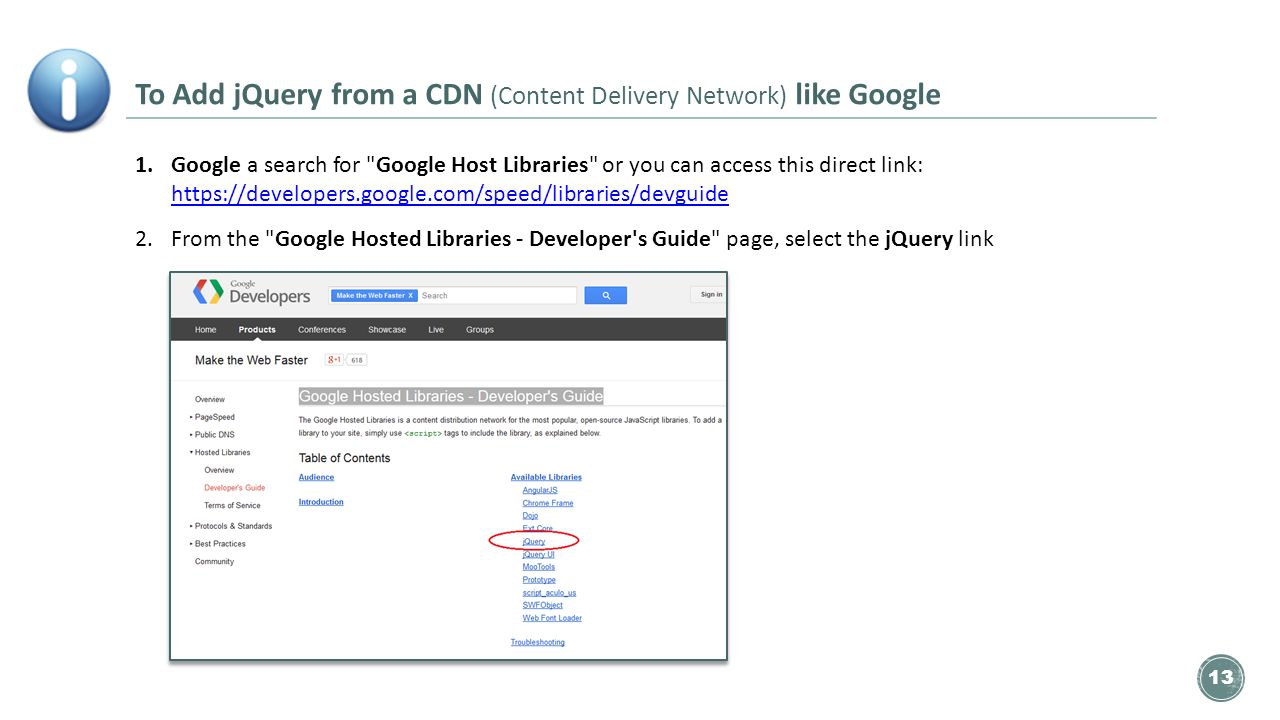Image resolution: width=1280 pixels, height=720 pixels.
Task: Focus the Search input field
Action: [497, 296]
